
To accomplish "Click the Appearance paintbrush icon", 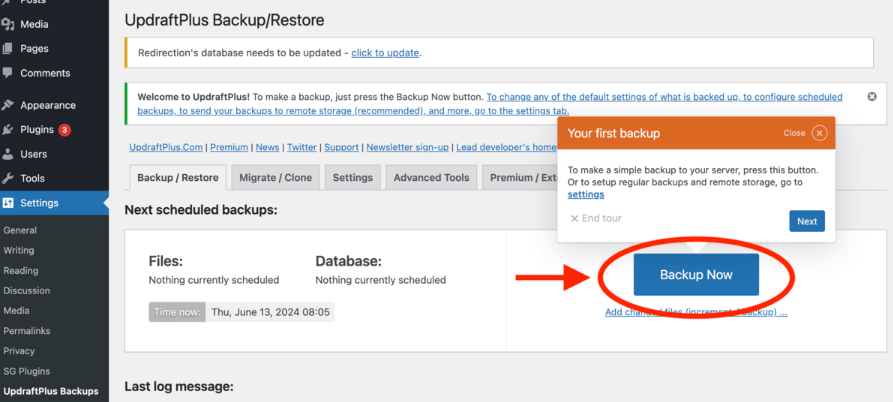I will coord(9,105).
